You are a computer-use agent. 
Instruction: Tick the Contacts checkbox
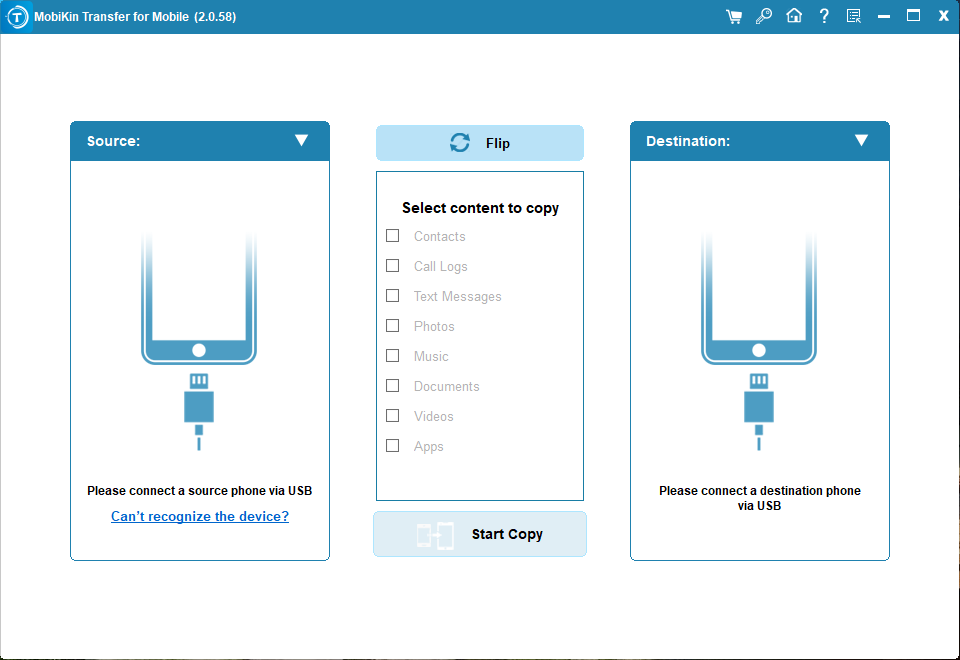coord(393,236)
